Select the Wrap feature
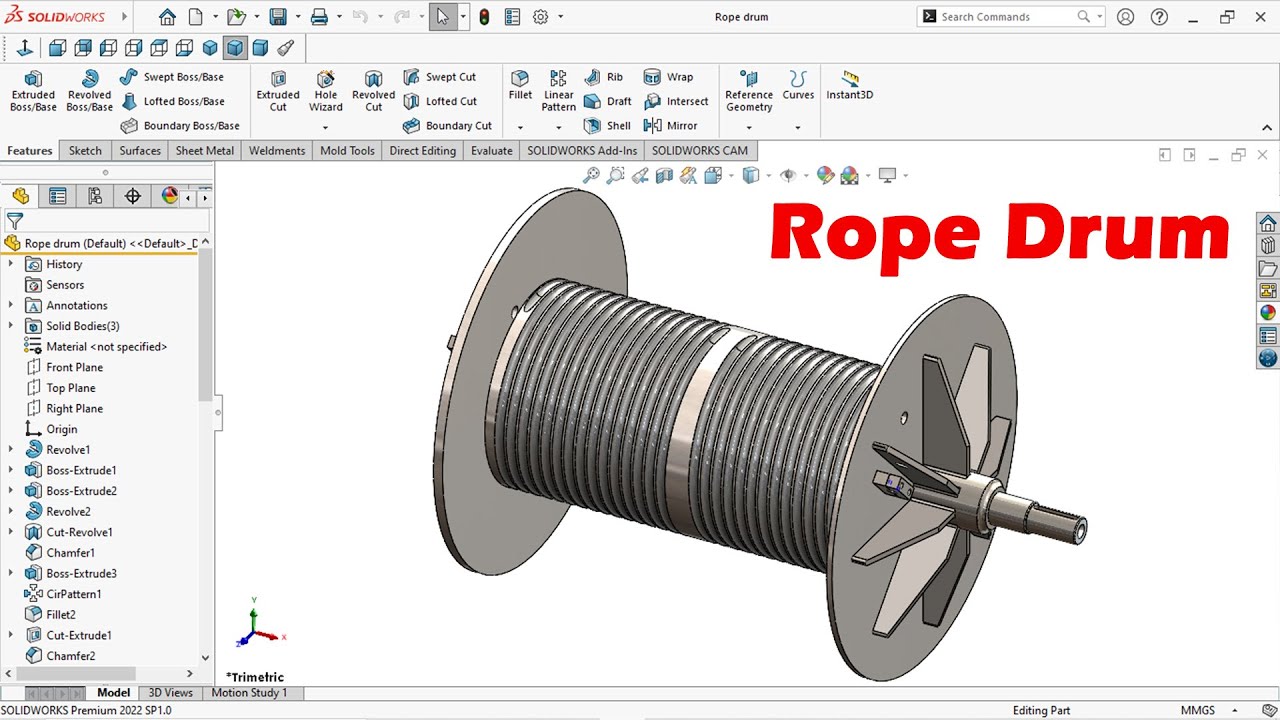1280x720 pixels. click(669, 77)
